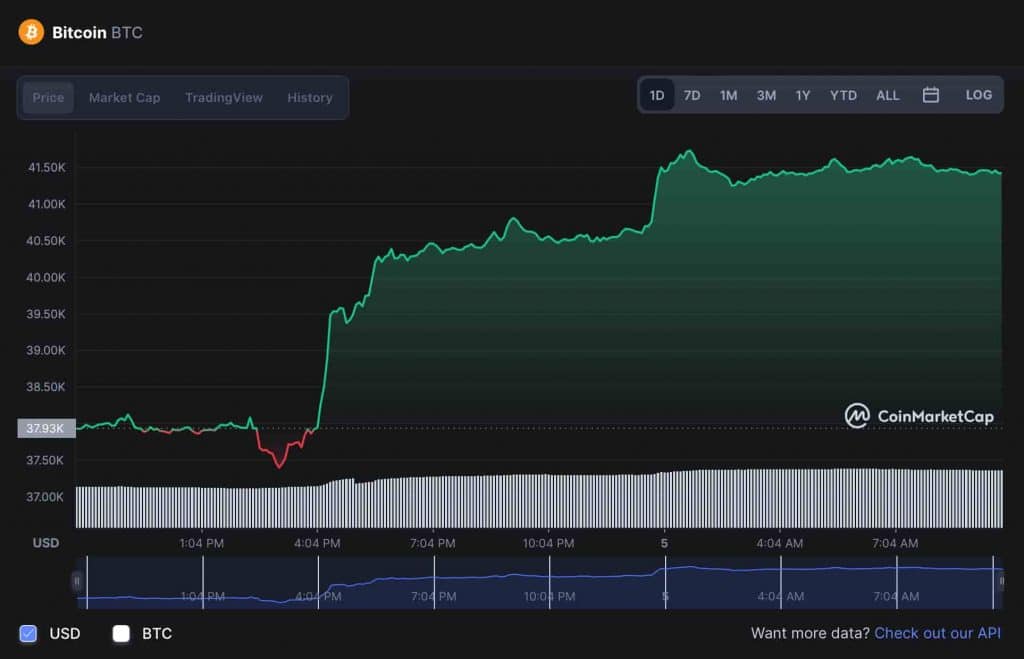This screenshot has width=1024, height=659.
Task: Open the History tab
Action: [x=309, y=98]
